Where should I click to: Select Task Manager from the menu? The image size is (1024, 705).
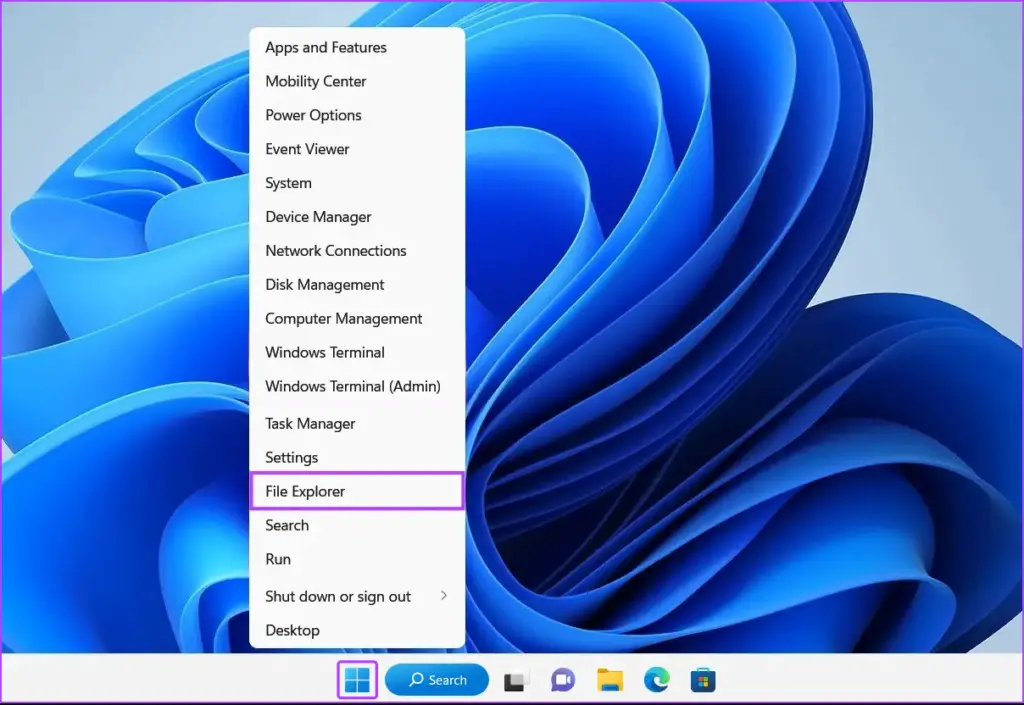click(x=310, y=424)
